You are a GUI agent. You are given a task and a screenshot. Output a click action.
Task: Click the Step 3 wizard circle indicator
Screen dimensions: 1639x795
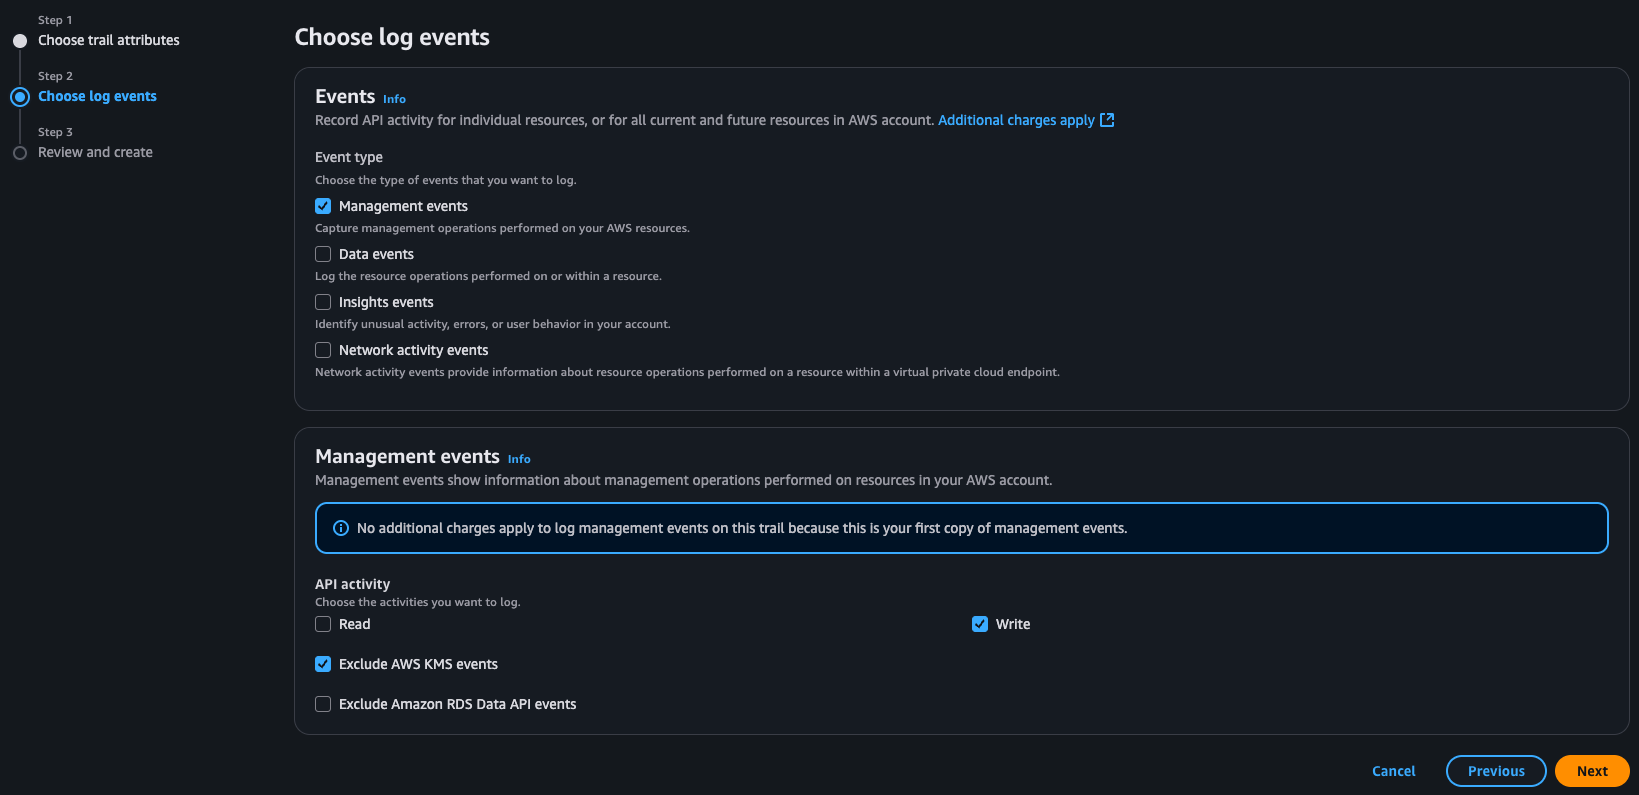20,153
